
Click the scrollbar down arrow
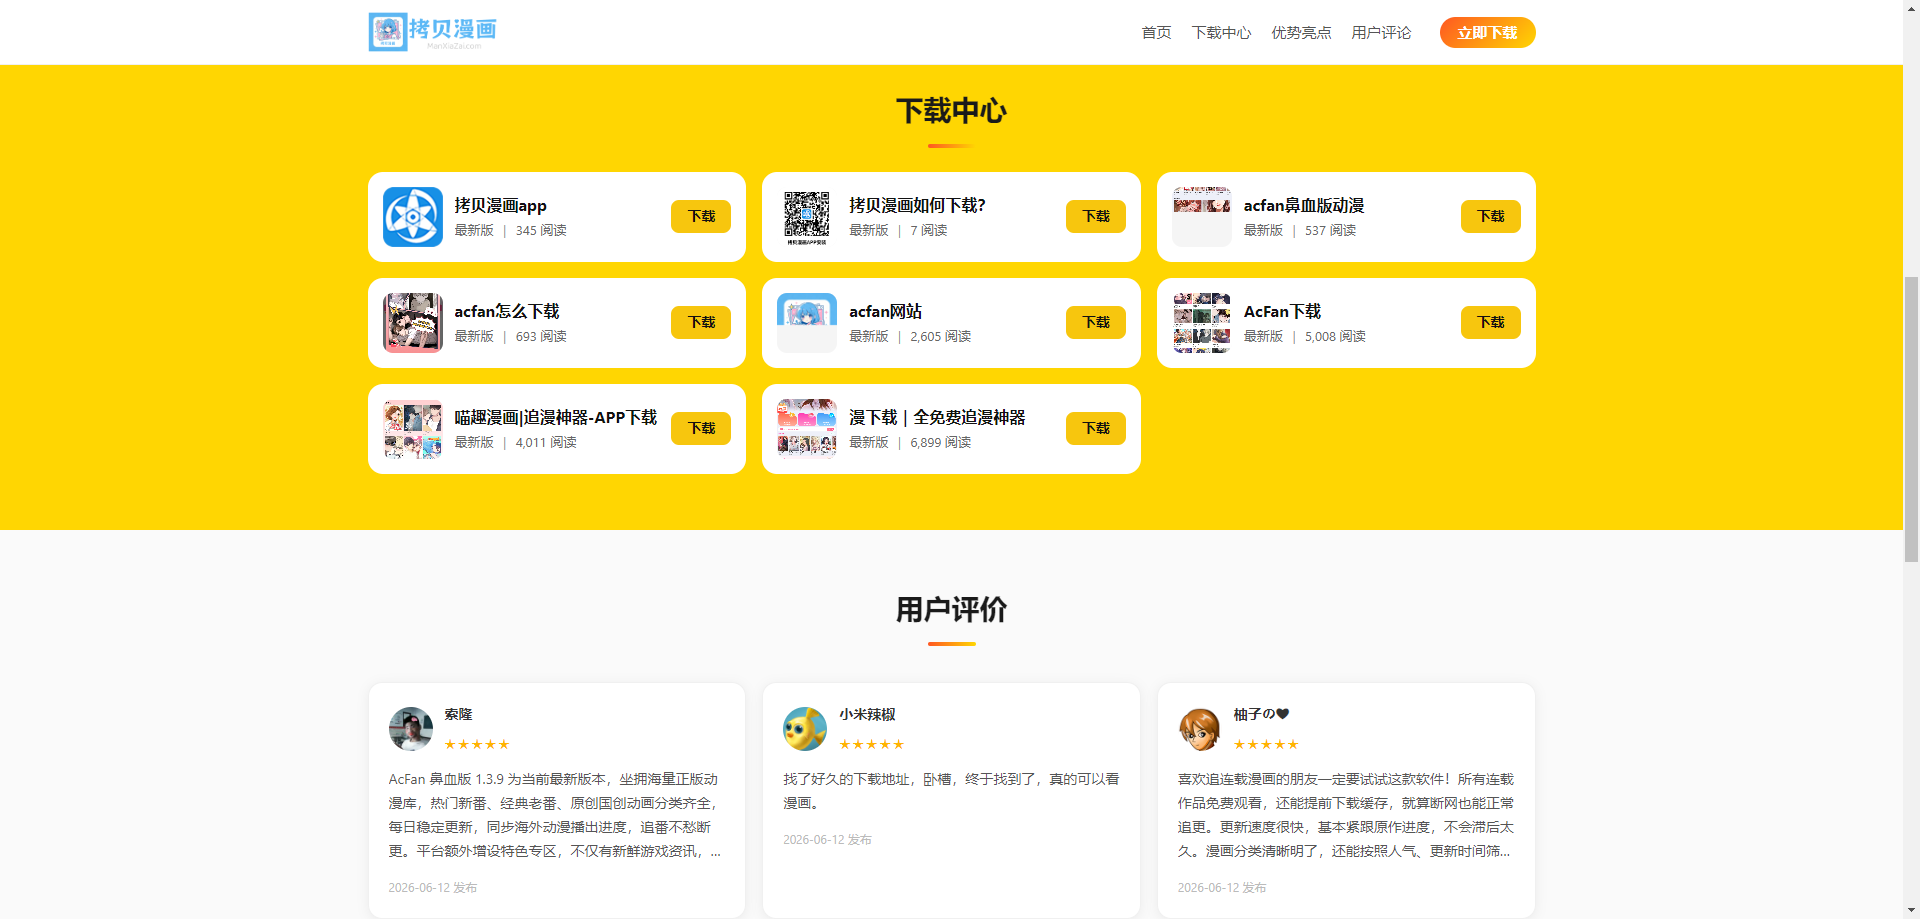[1911, 910]
